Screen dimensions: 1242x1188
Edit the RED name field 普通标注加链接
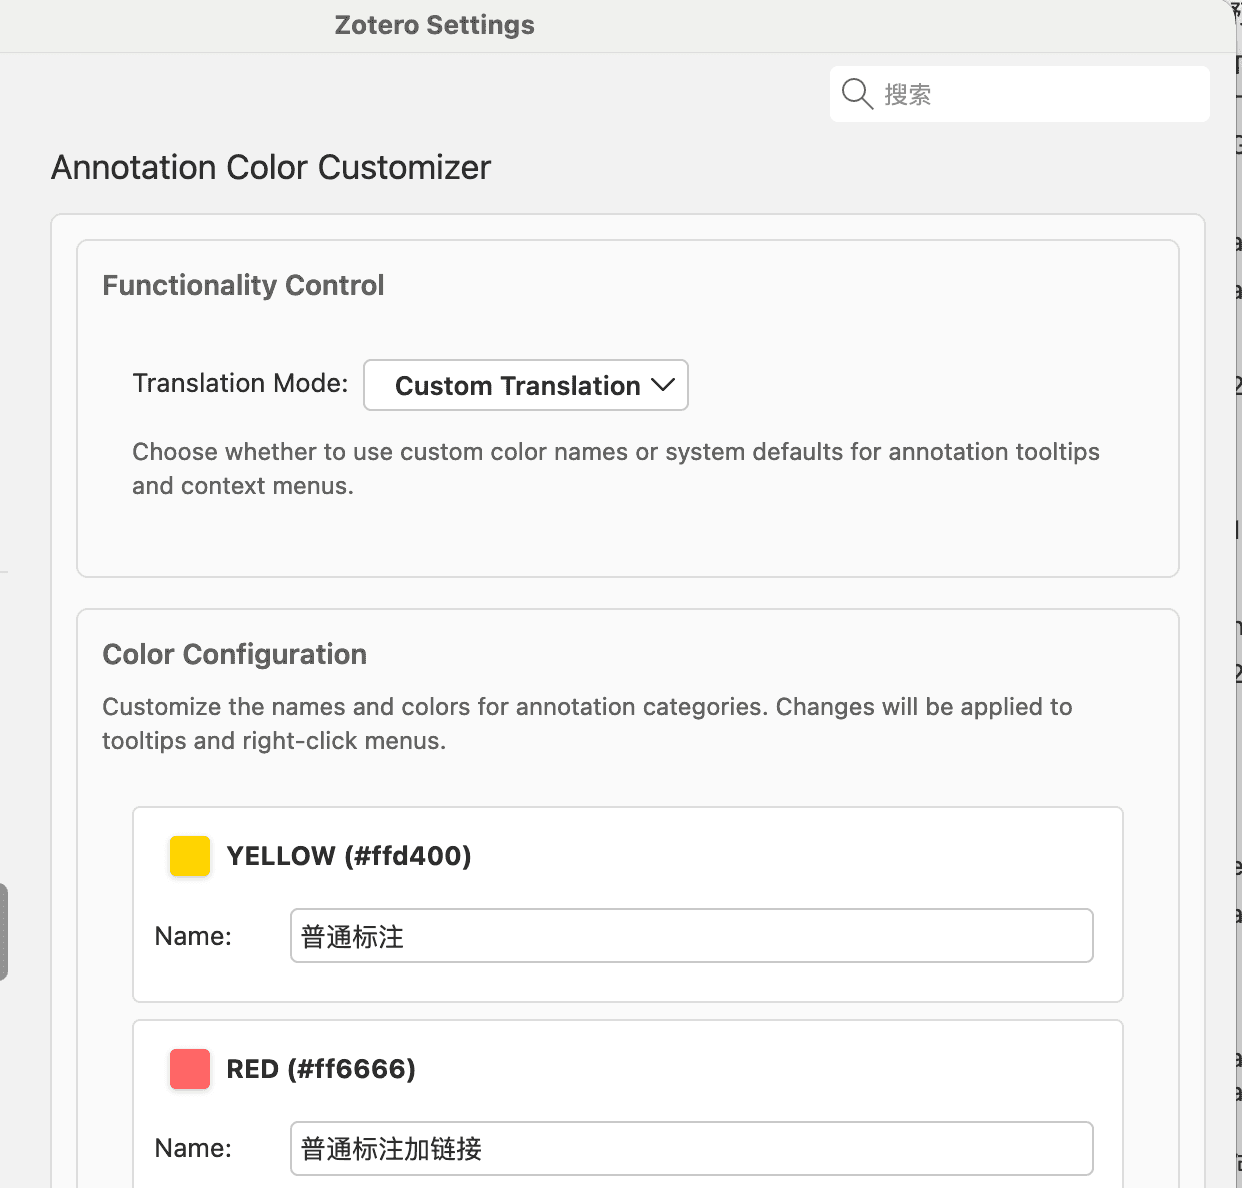[691, 1148]
